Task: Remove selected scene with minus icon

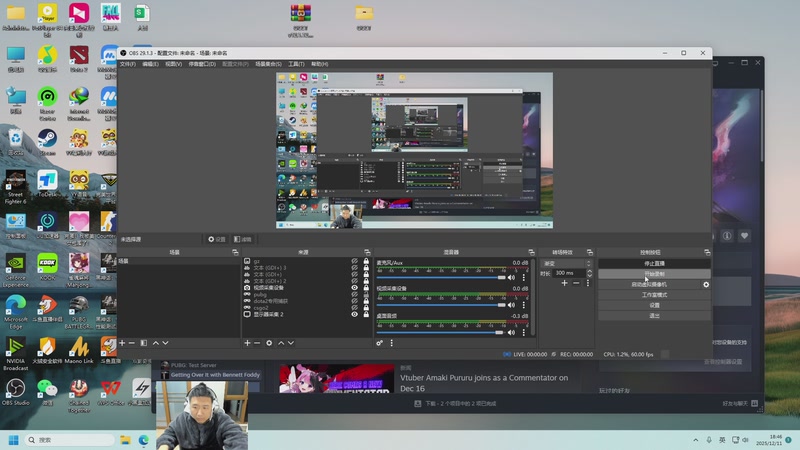Action: 132,343
